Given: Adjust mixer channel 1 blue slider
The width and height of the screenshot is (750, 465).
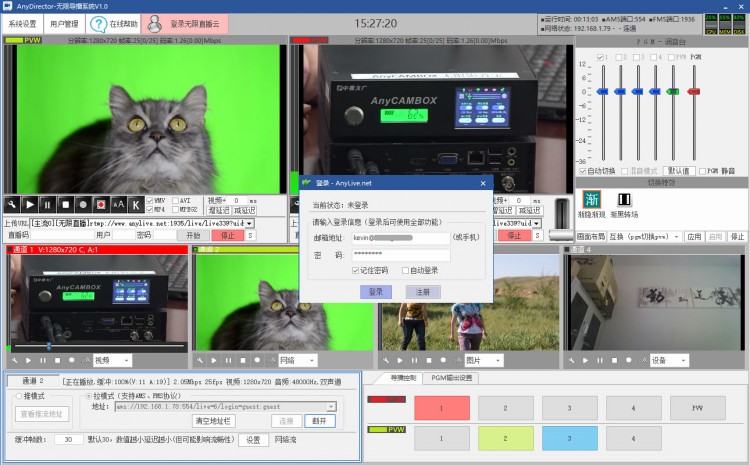Looking at the screenshot, I should click(x=603, y=91).
